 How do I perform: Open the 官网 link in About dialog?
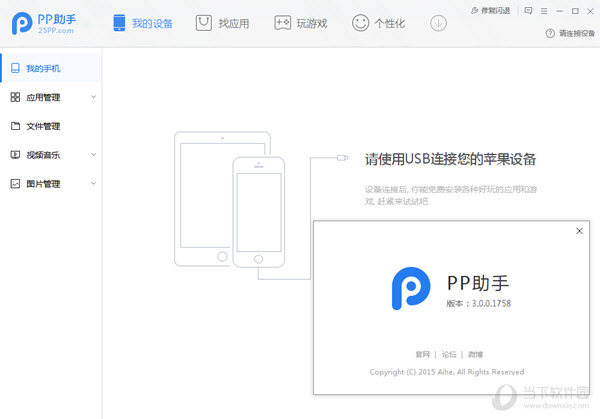[422, 354]
